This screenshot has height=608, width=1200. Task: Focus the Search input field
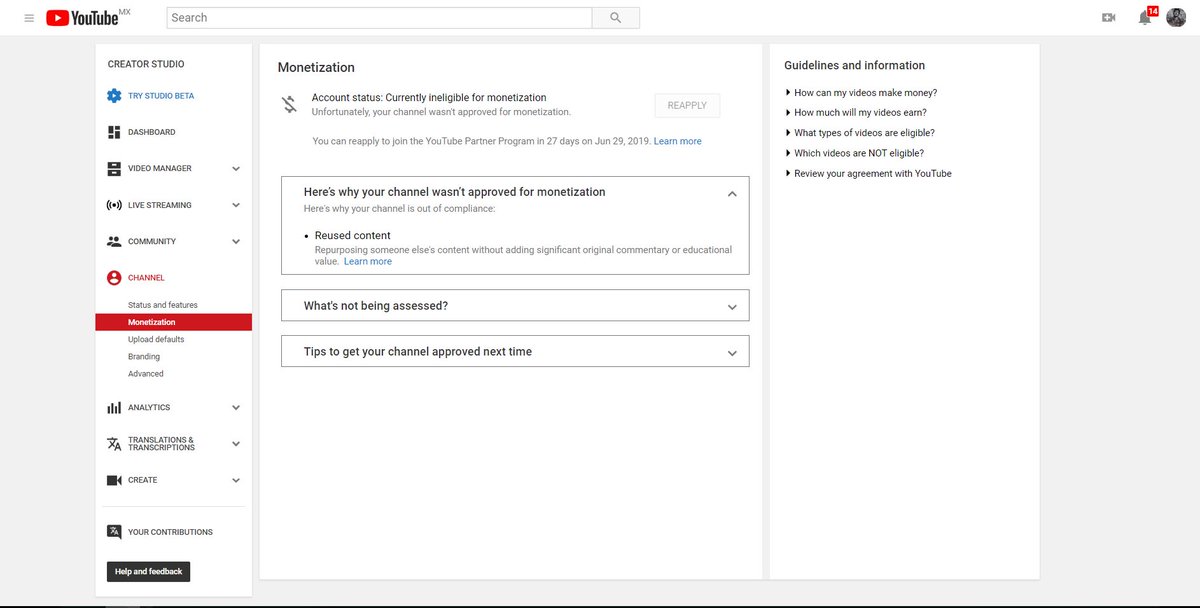click(x=380, y=18)
